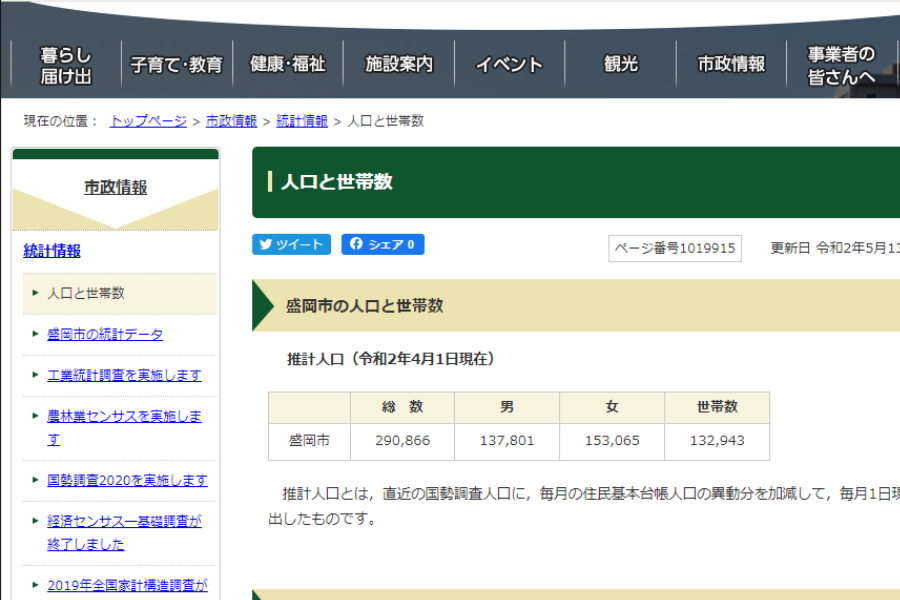Image resolution: width=900 pixels, height=600 pixels.
Task: Open the 事業者の皆さんへ menu item
Action: pyautogui.click(x=841, y=65)
